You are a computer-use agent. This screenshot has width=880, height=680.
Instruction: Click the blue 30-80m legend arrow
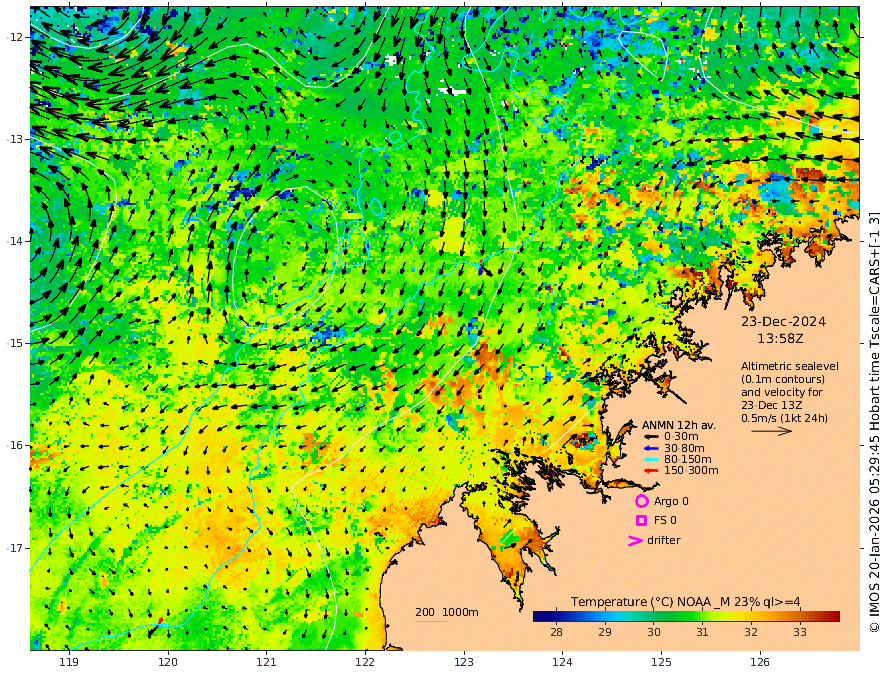coord(651,448)
